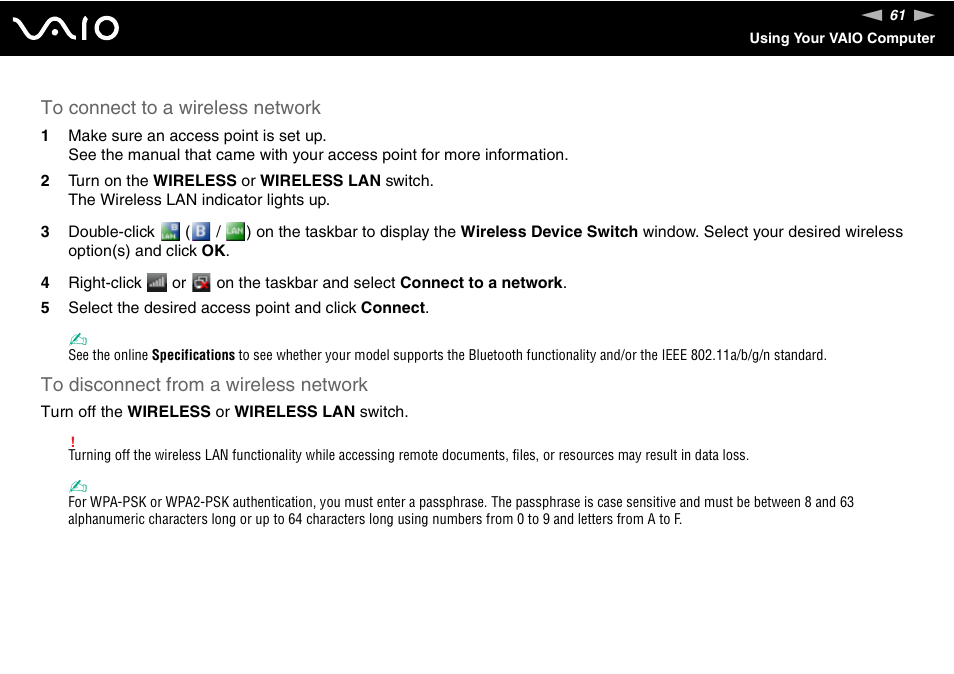Click The Wireless LAN indicator lights up text

click(x=199, y=200)
